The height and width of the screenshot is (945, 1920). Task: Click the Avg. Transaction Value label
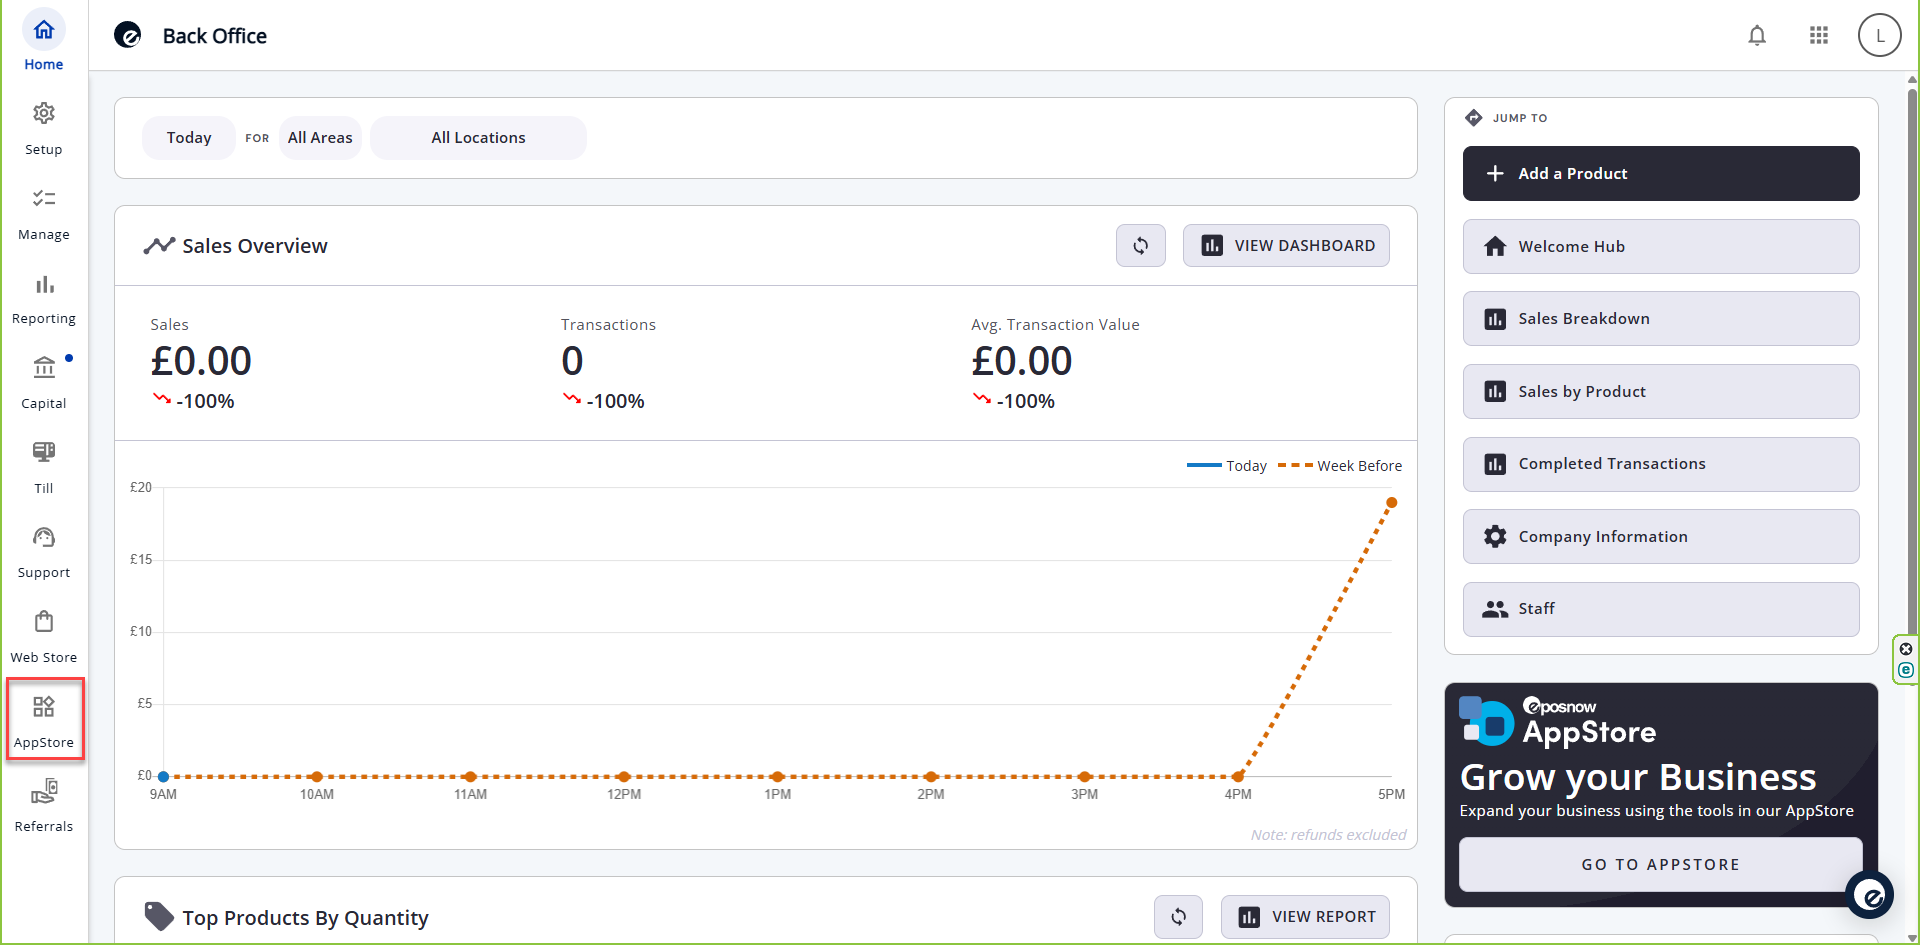tap(1055, 325)
